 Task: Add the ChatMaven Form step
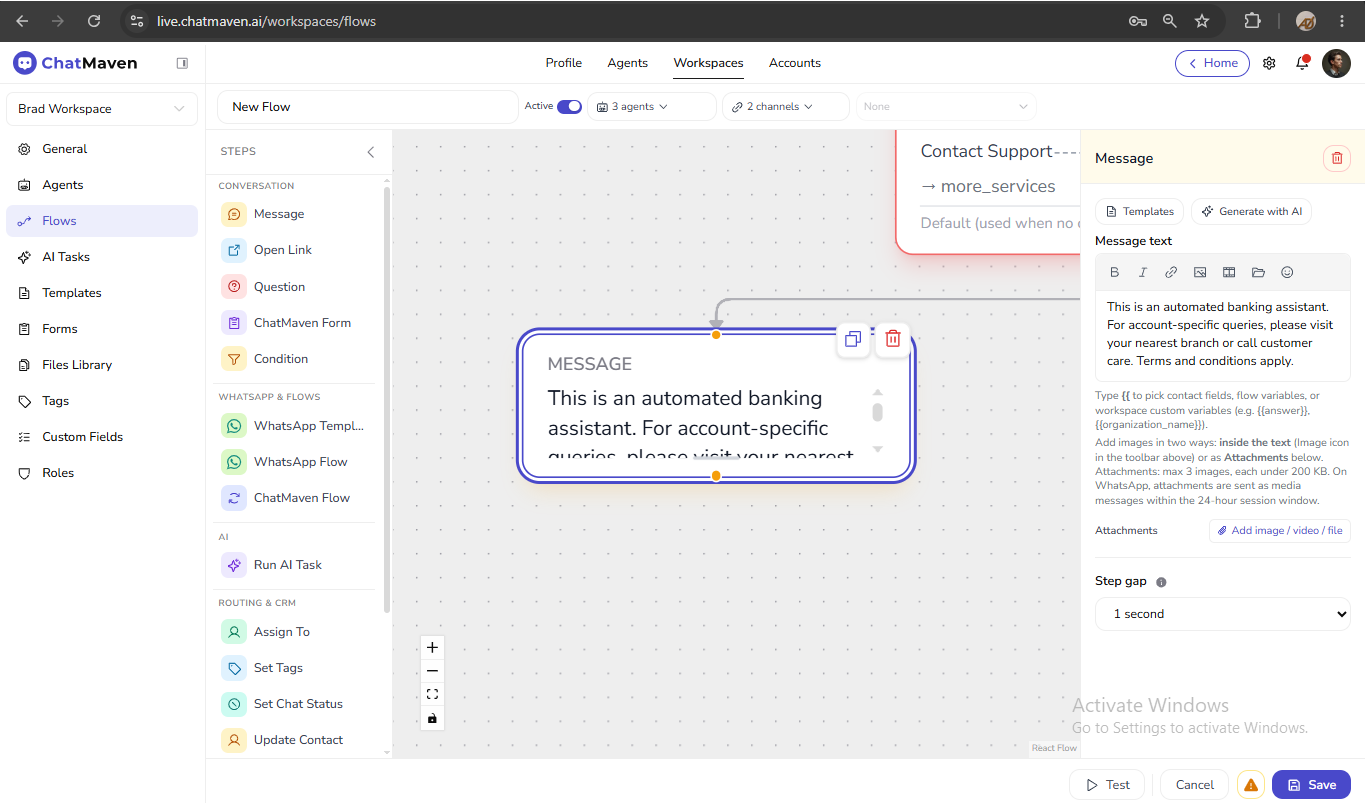click(x=296, y=323)
